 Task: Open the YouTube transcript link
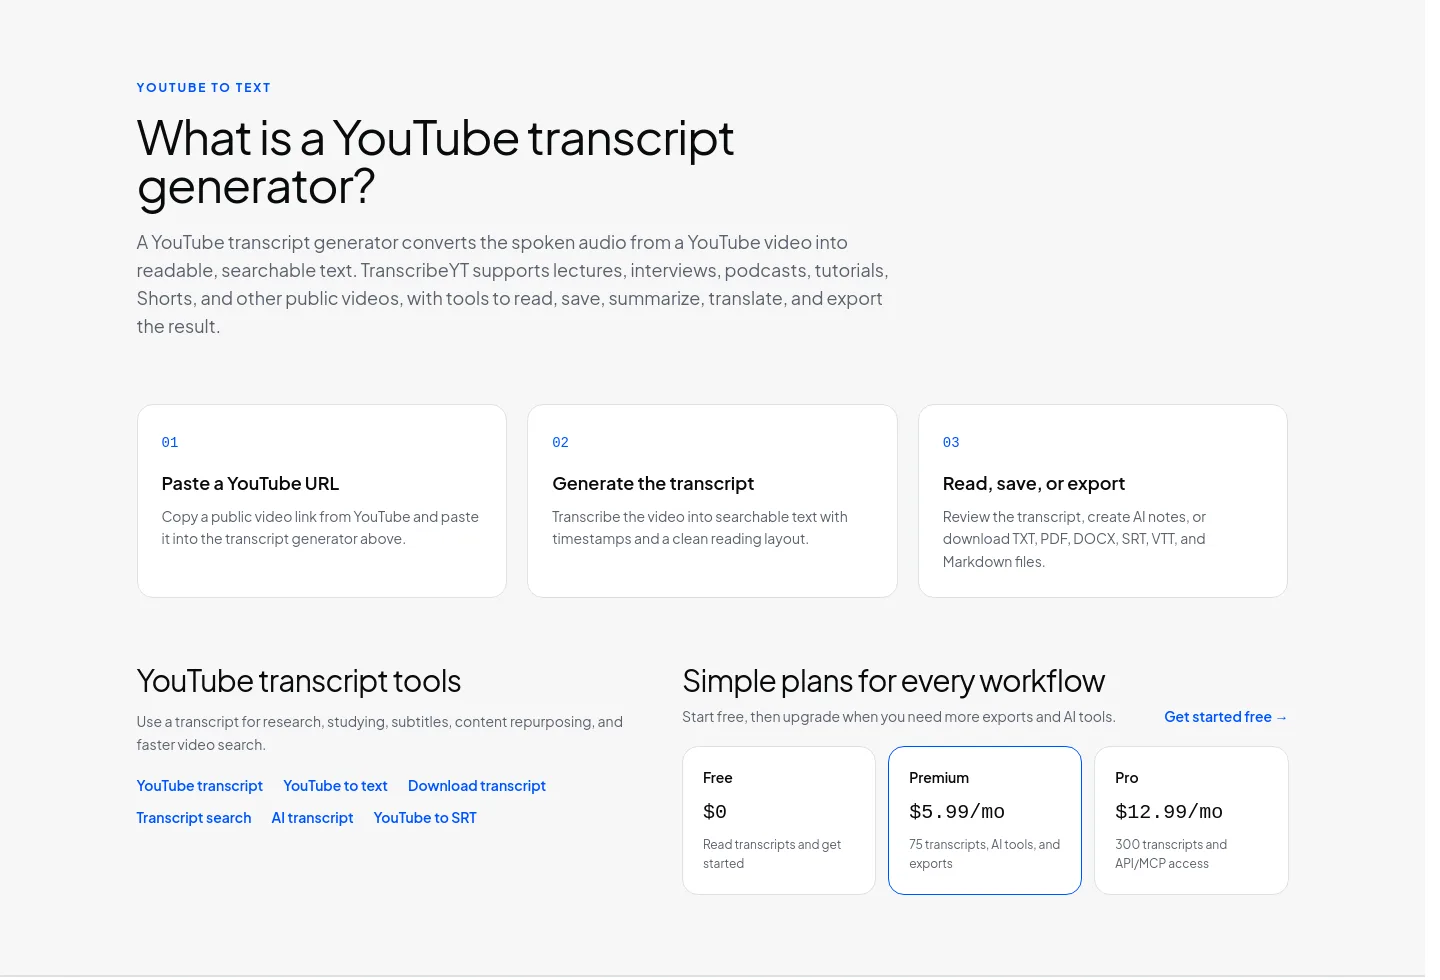coord(200,786)
